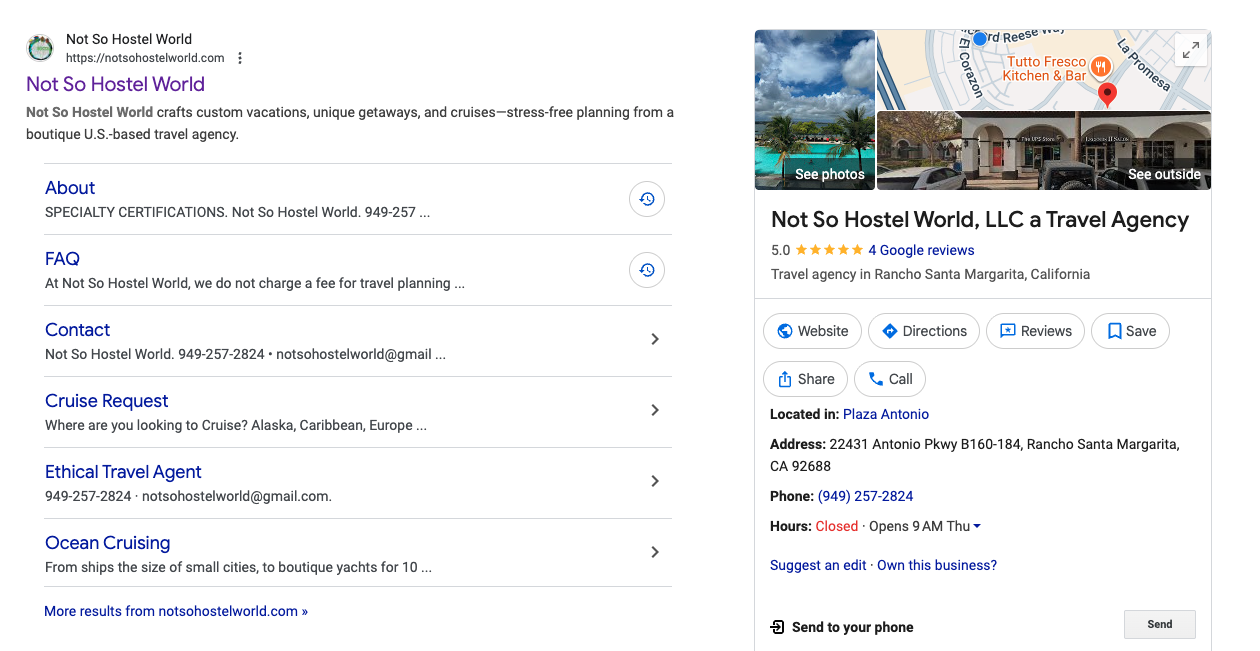The image size is (1260, 651).
Task: Click the globe icon on Website button
Action: (x=785, y=331)
